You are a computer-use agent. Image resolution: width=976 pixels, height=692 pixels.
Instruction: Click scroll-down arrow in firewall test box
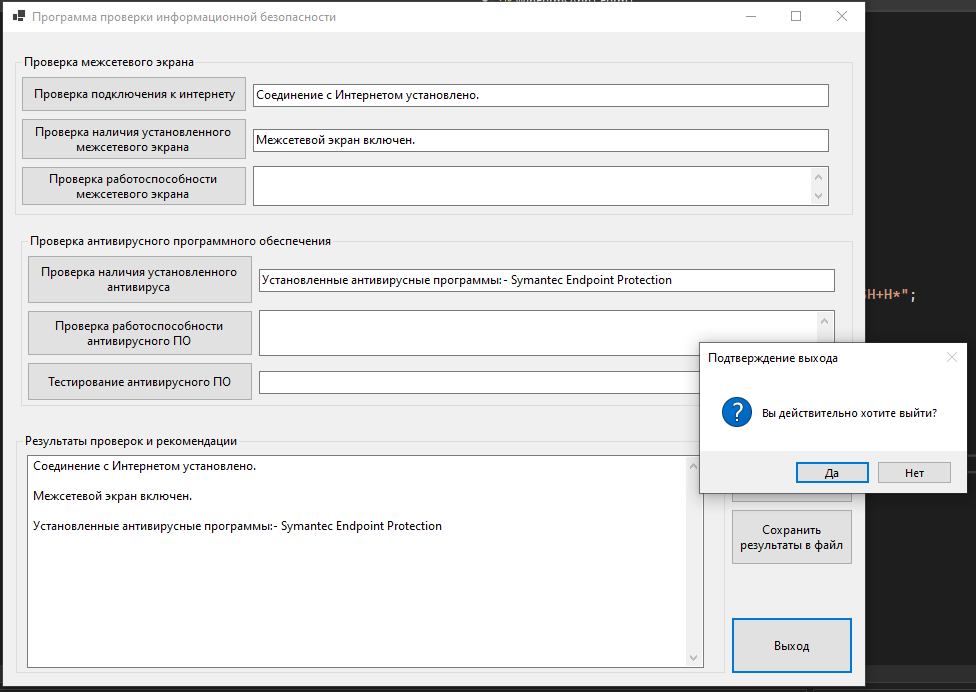[819, 195]
